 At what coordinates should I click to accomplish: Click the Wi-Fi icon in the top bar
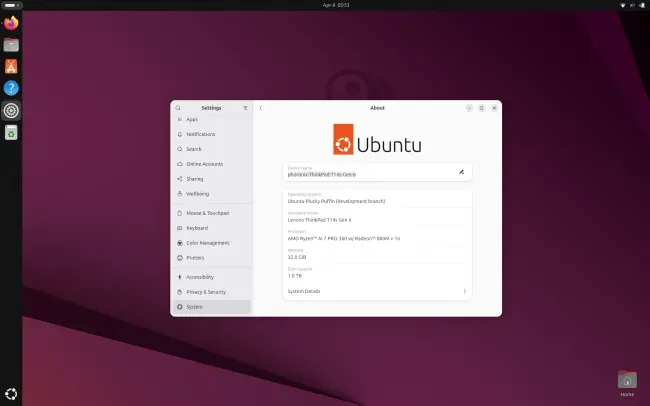pyautogui.click(x=623, y=5)
